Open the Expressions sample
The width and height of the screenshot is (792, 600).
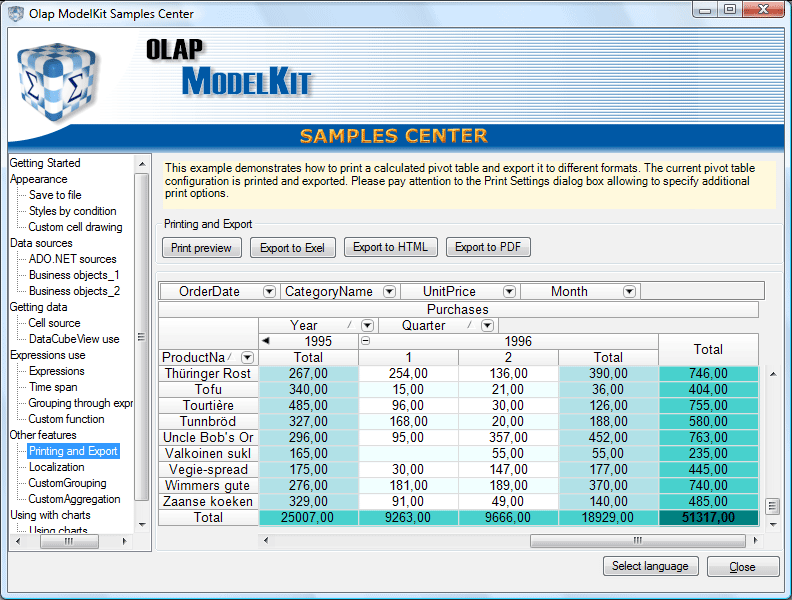pyautogui.click(x=57, y=371)
